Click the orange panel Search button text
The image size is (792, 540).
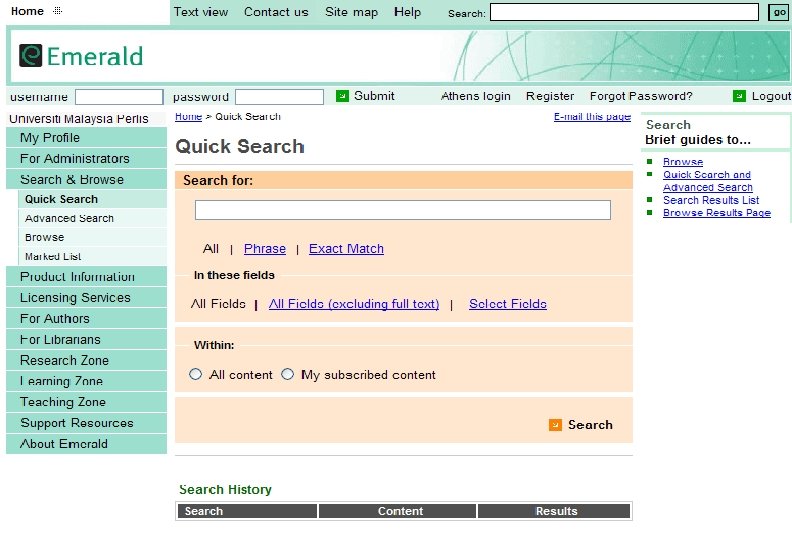[590, 425]
